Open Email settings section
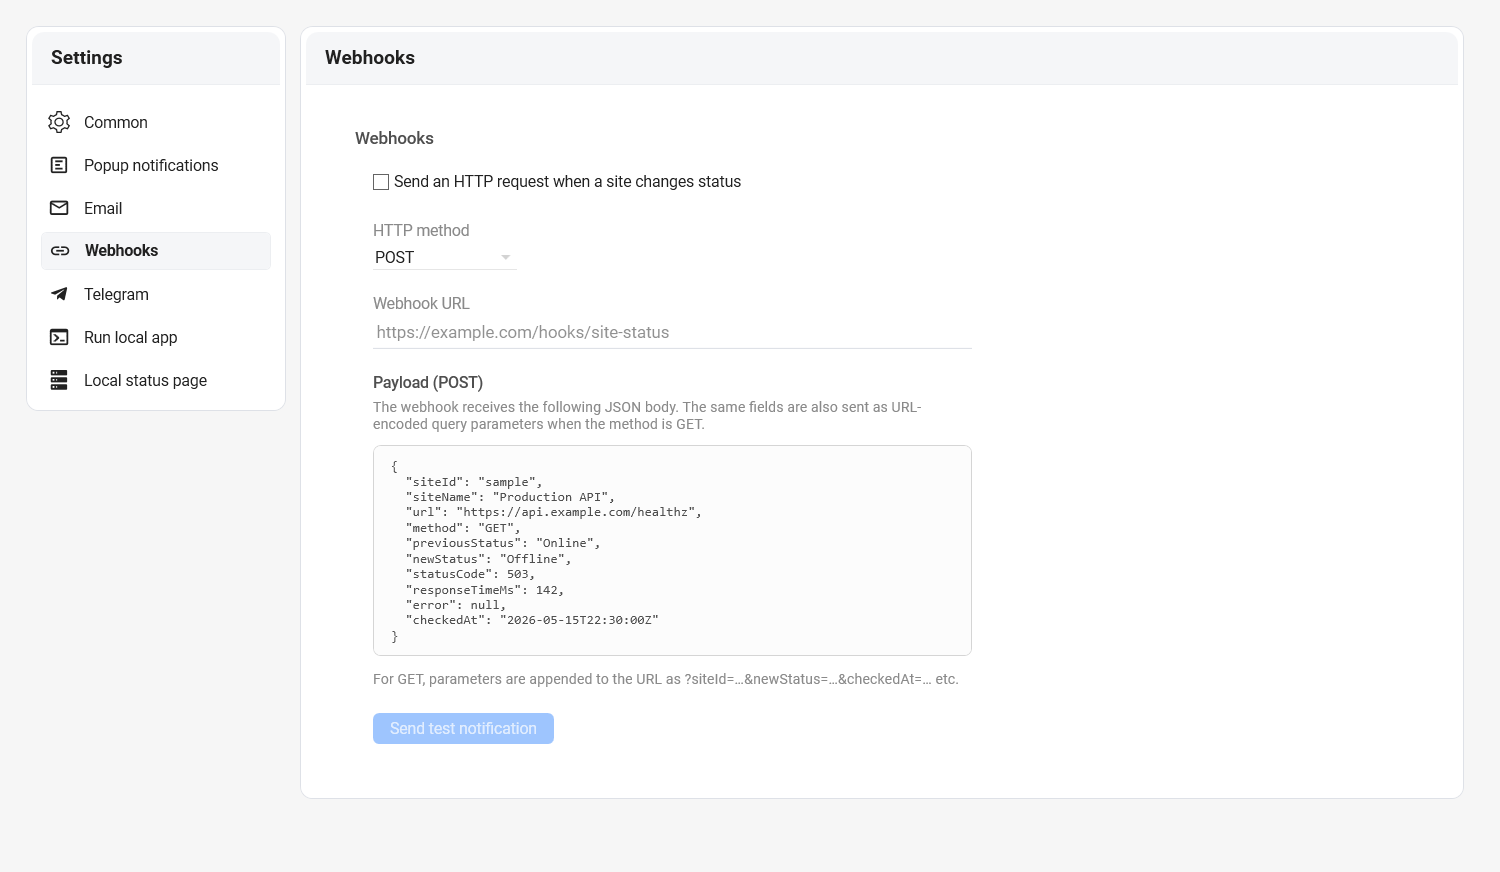 156,208
